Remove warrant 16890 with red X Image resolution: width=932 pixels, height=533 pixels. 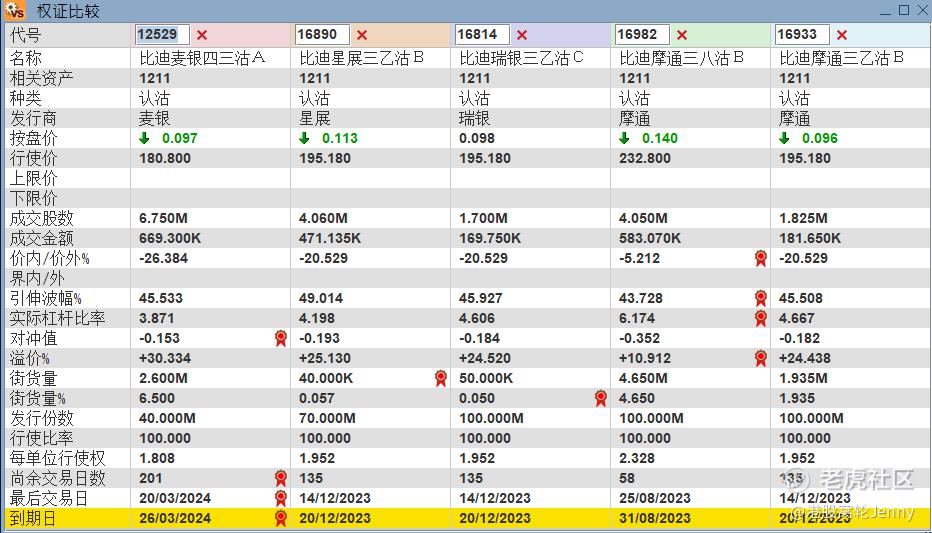pyautogui.click(x=362, y=35)
